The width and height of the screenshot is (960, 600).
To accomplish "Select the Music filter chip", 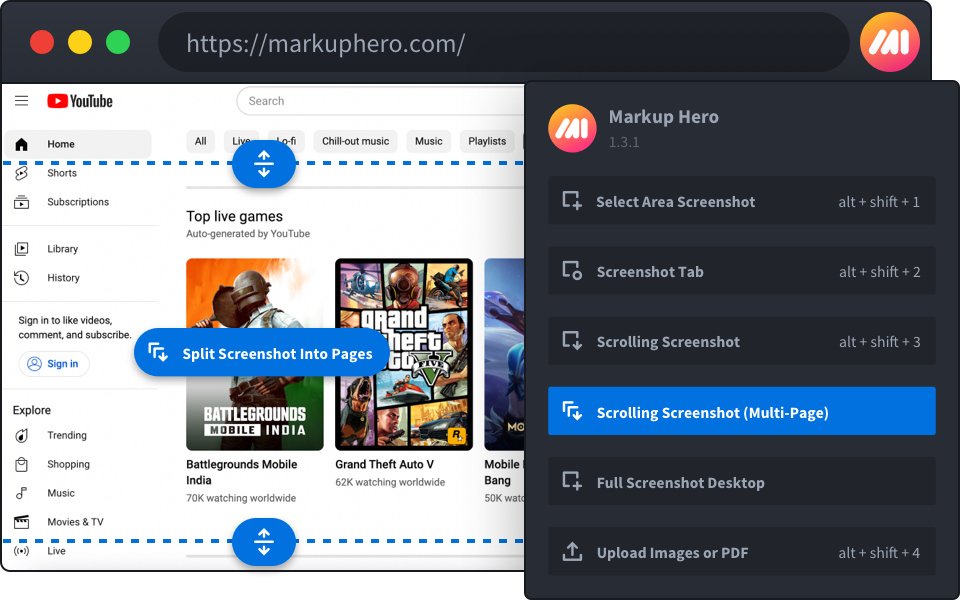I will 429,141.
